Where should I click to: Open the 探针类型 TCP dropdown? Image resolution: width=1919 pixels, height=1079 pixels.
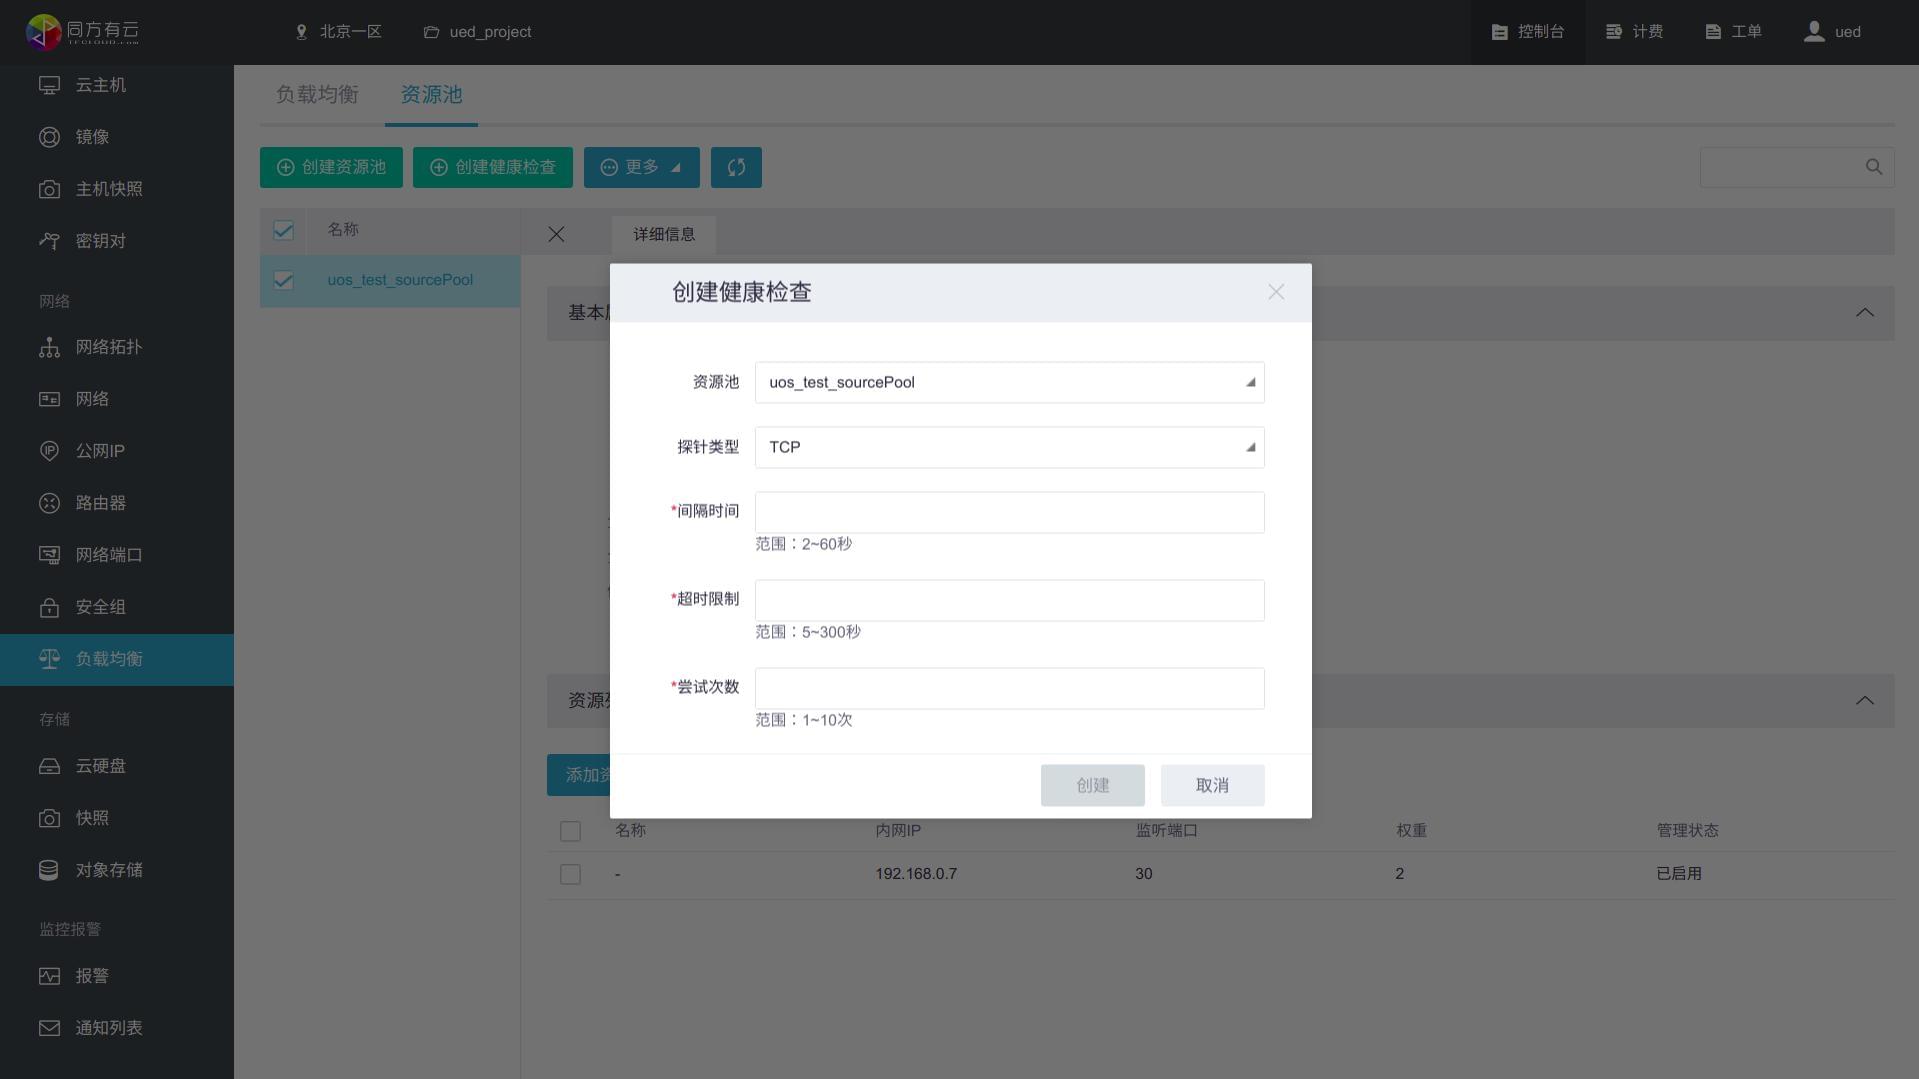(x=1009, y=447)
